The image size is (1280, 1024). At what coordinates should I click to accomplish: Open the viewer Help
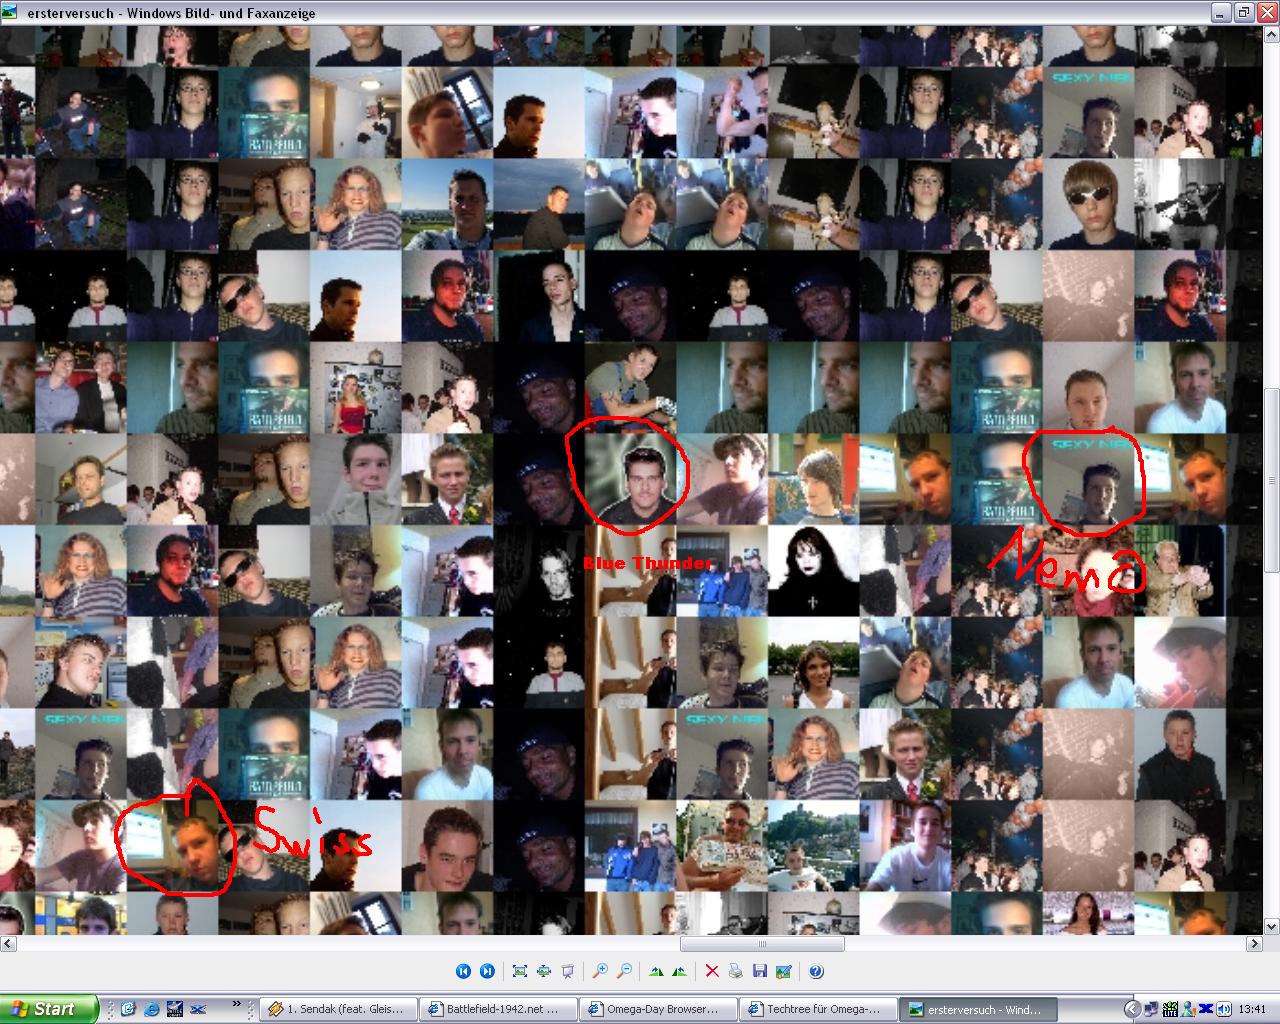[816, 971]
